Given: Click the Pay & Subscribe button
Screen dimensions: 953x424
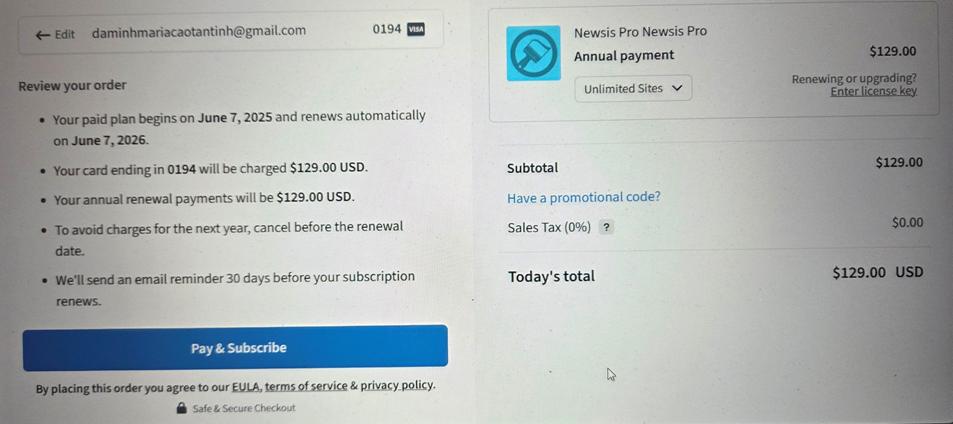Looking at the screenshot, I should click(x=235, y=348).
